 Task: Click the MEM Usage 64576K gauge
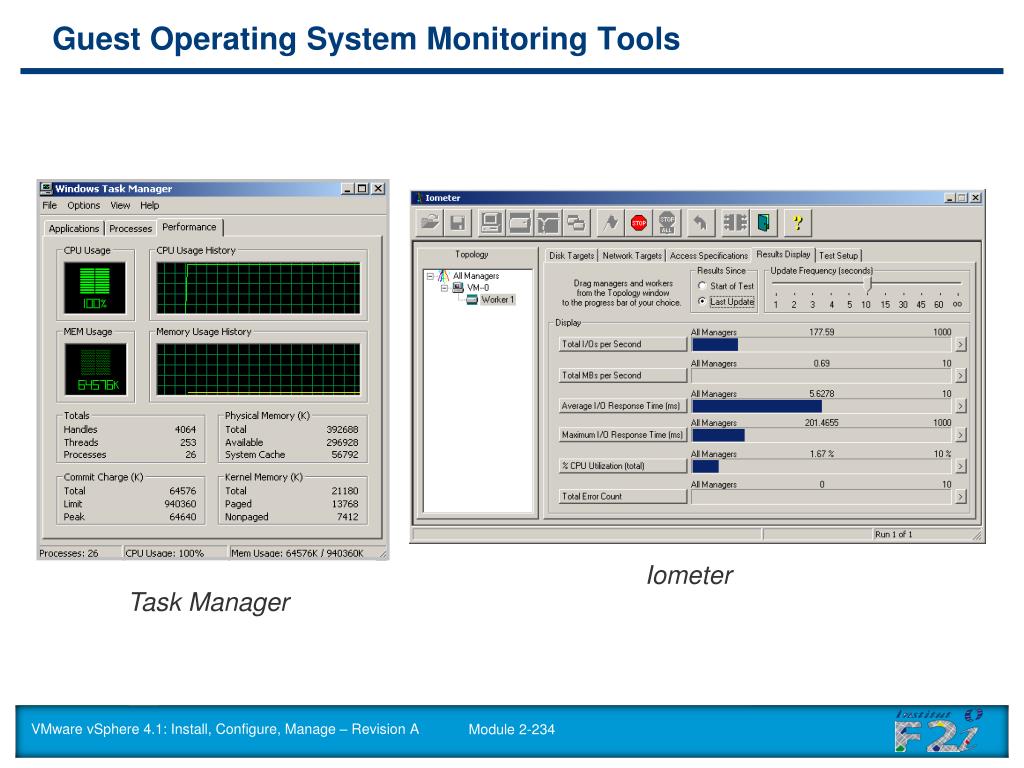click(95, 370)
